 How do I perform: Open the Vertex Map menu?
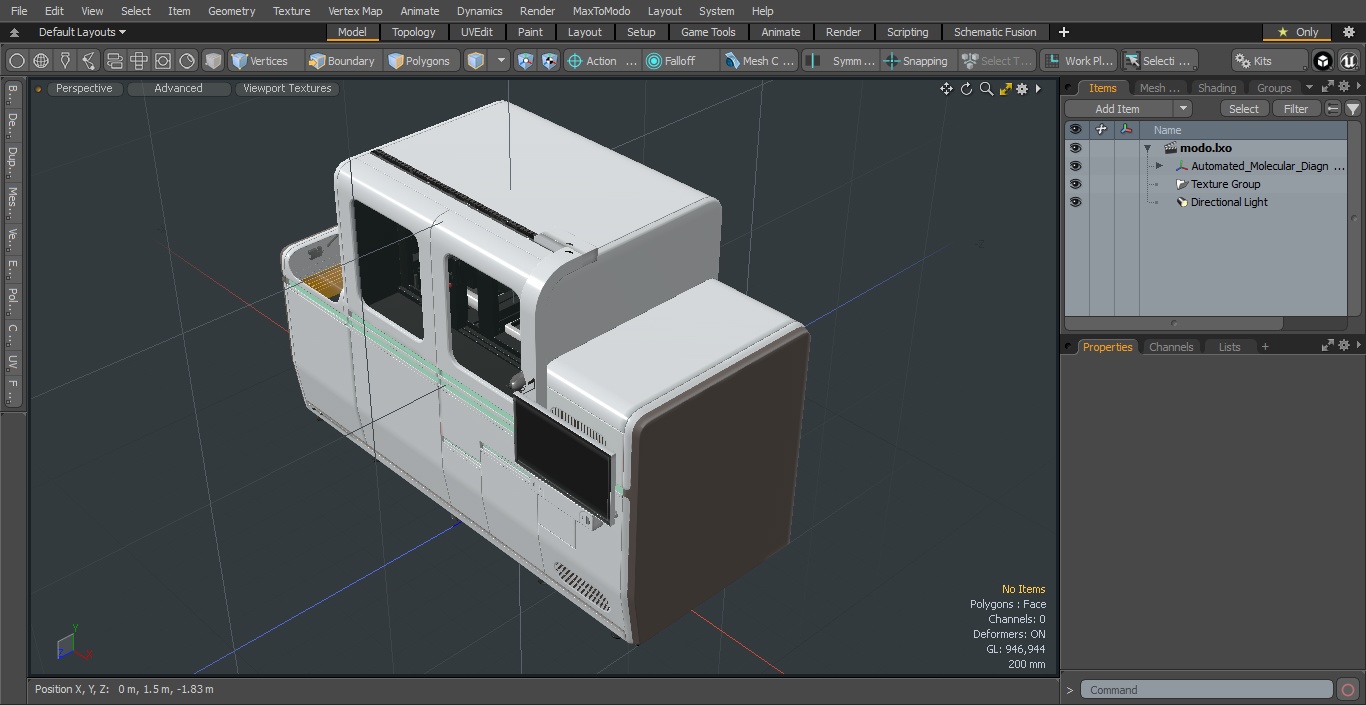355,11
